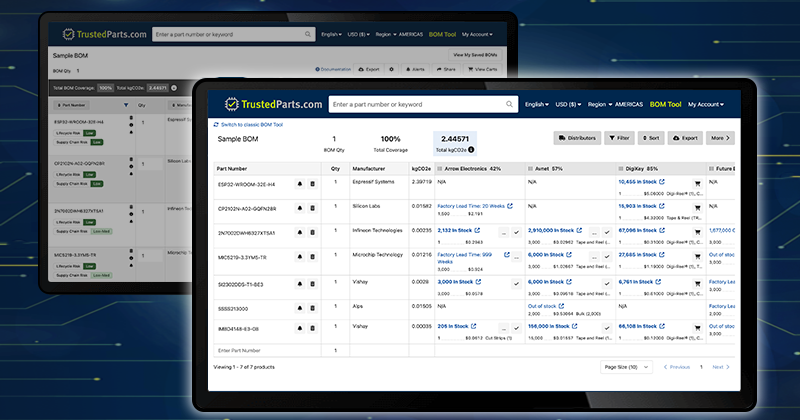Click alert bell for SSSS213000 row
800x420 pixels.
click(x=300, y=308)
